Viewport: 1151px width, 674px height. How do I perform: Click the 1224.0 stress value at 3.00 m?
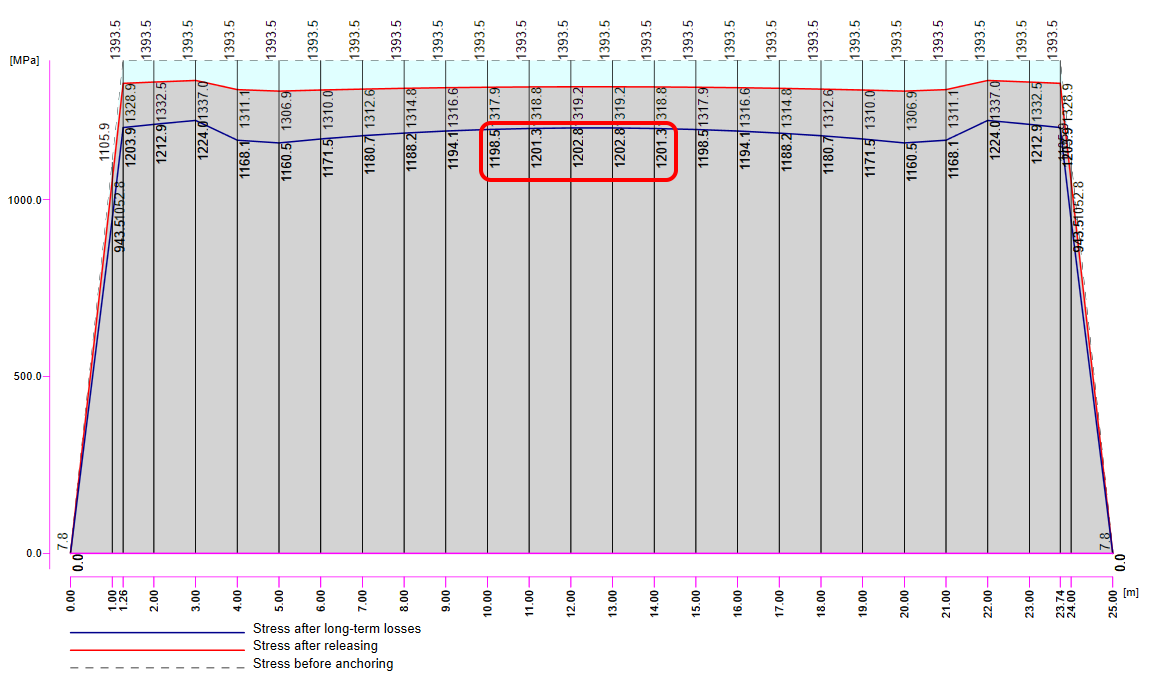pos(203,139)
